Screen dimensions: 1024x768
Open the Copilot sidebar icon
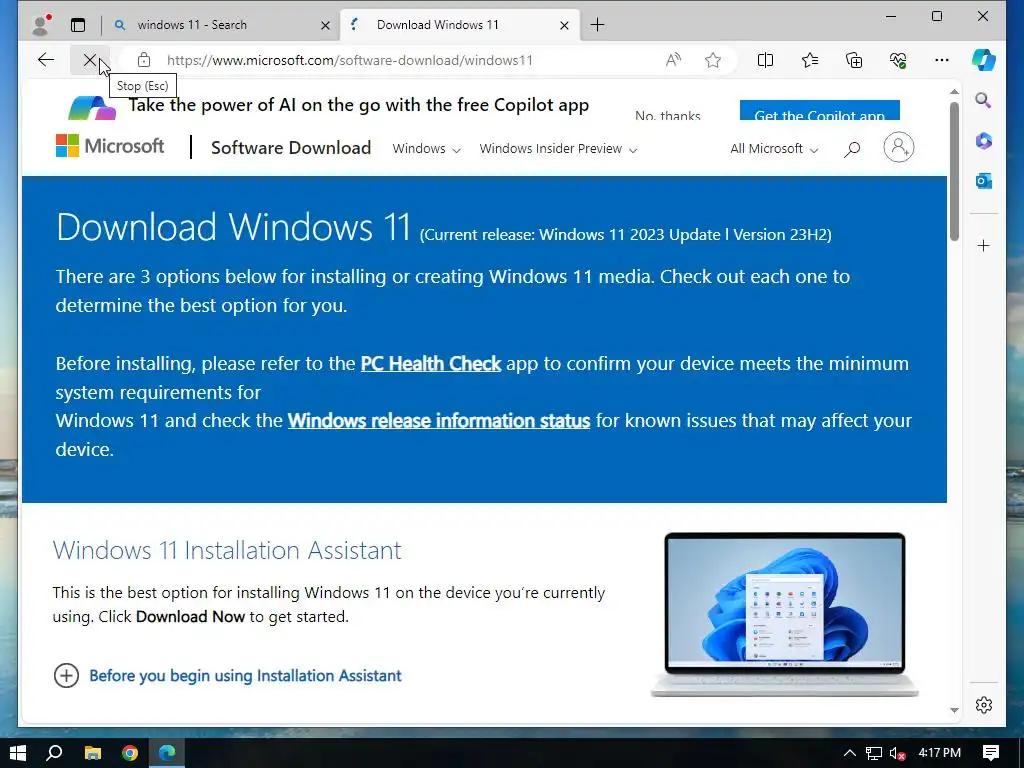coord(984,60)
